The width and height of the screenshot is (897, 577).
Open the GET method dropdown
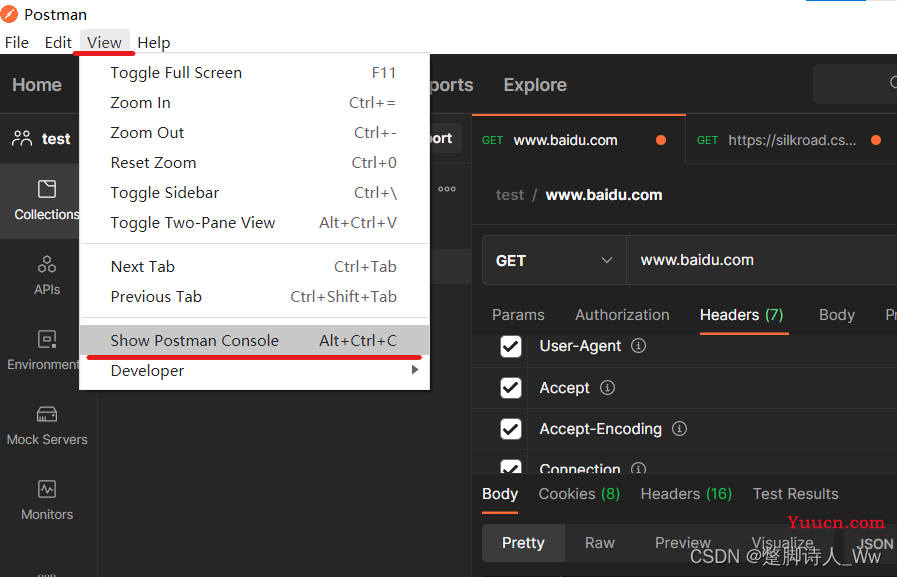coord(554,260)
